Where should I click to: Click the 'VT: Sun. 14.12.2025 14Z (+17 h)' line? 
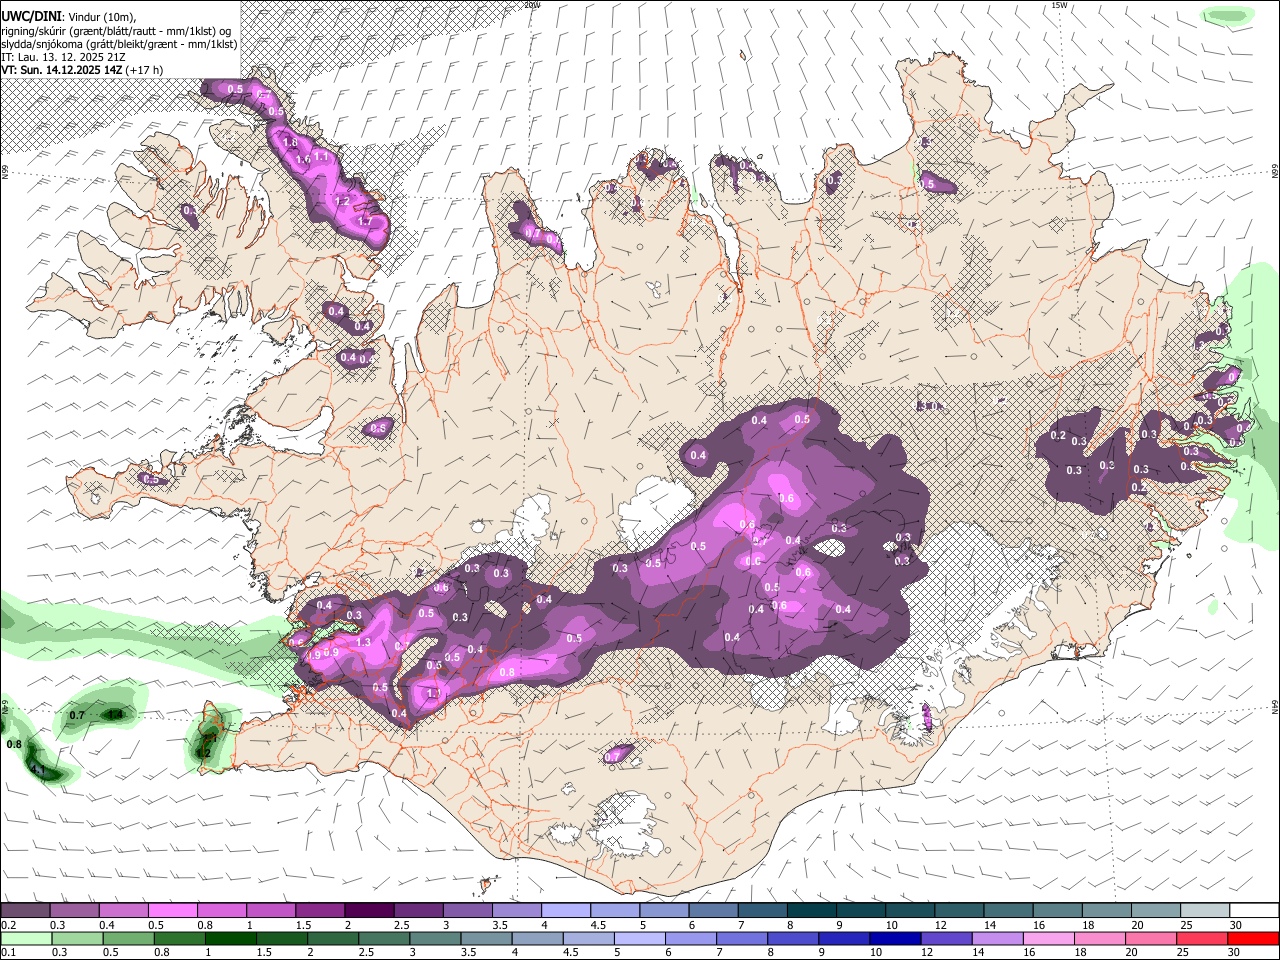[x=82, y=70]
